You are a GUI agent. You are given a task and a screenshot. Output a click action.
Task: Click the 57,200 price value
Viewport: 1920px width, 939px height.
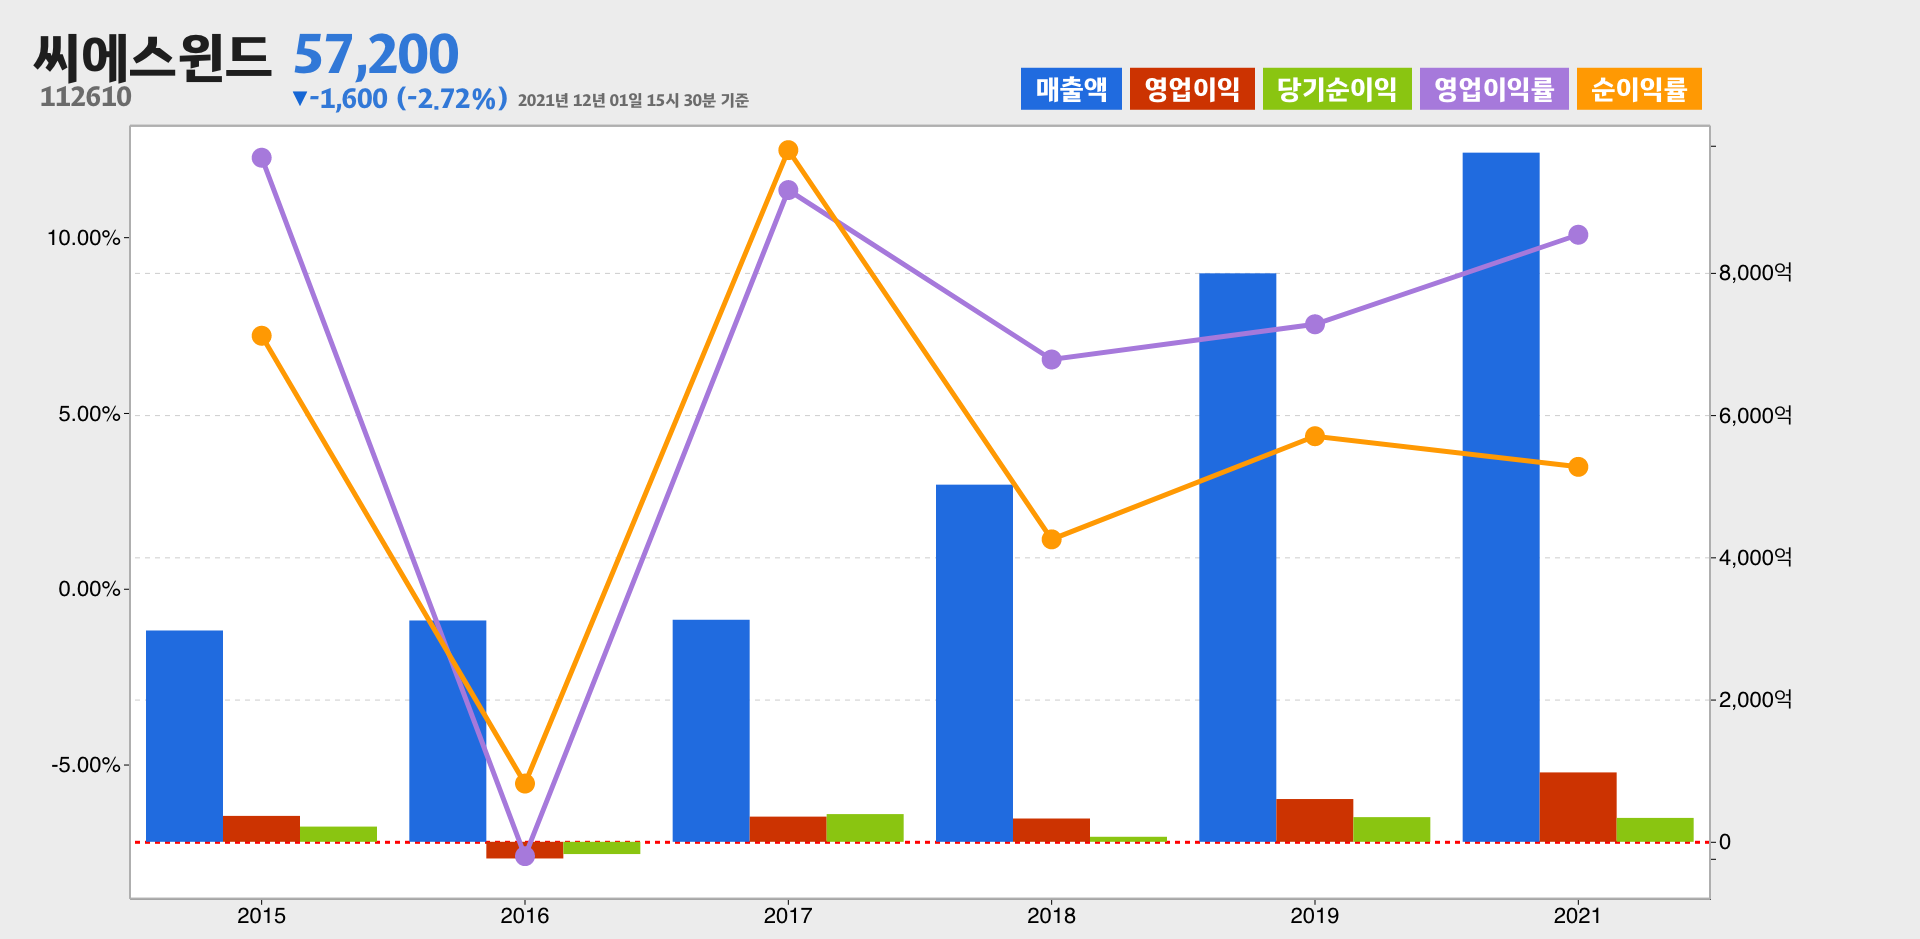[x=376, y=54]
